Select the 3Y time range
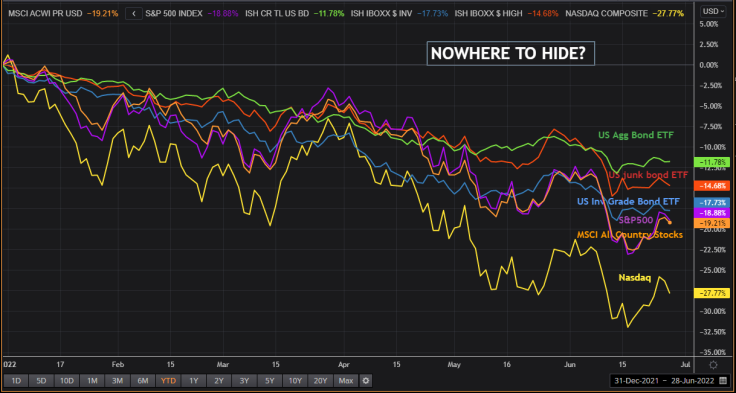This screenshot has height=393, width=736. (x=244, y=380)
